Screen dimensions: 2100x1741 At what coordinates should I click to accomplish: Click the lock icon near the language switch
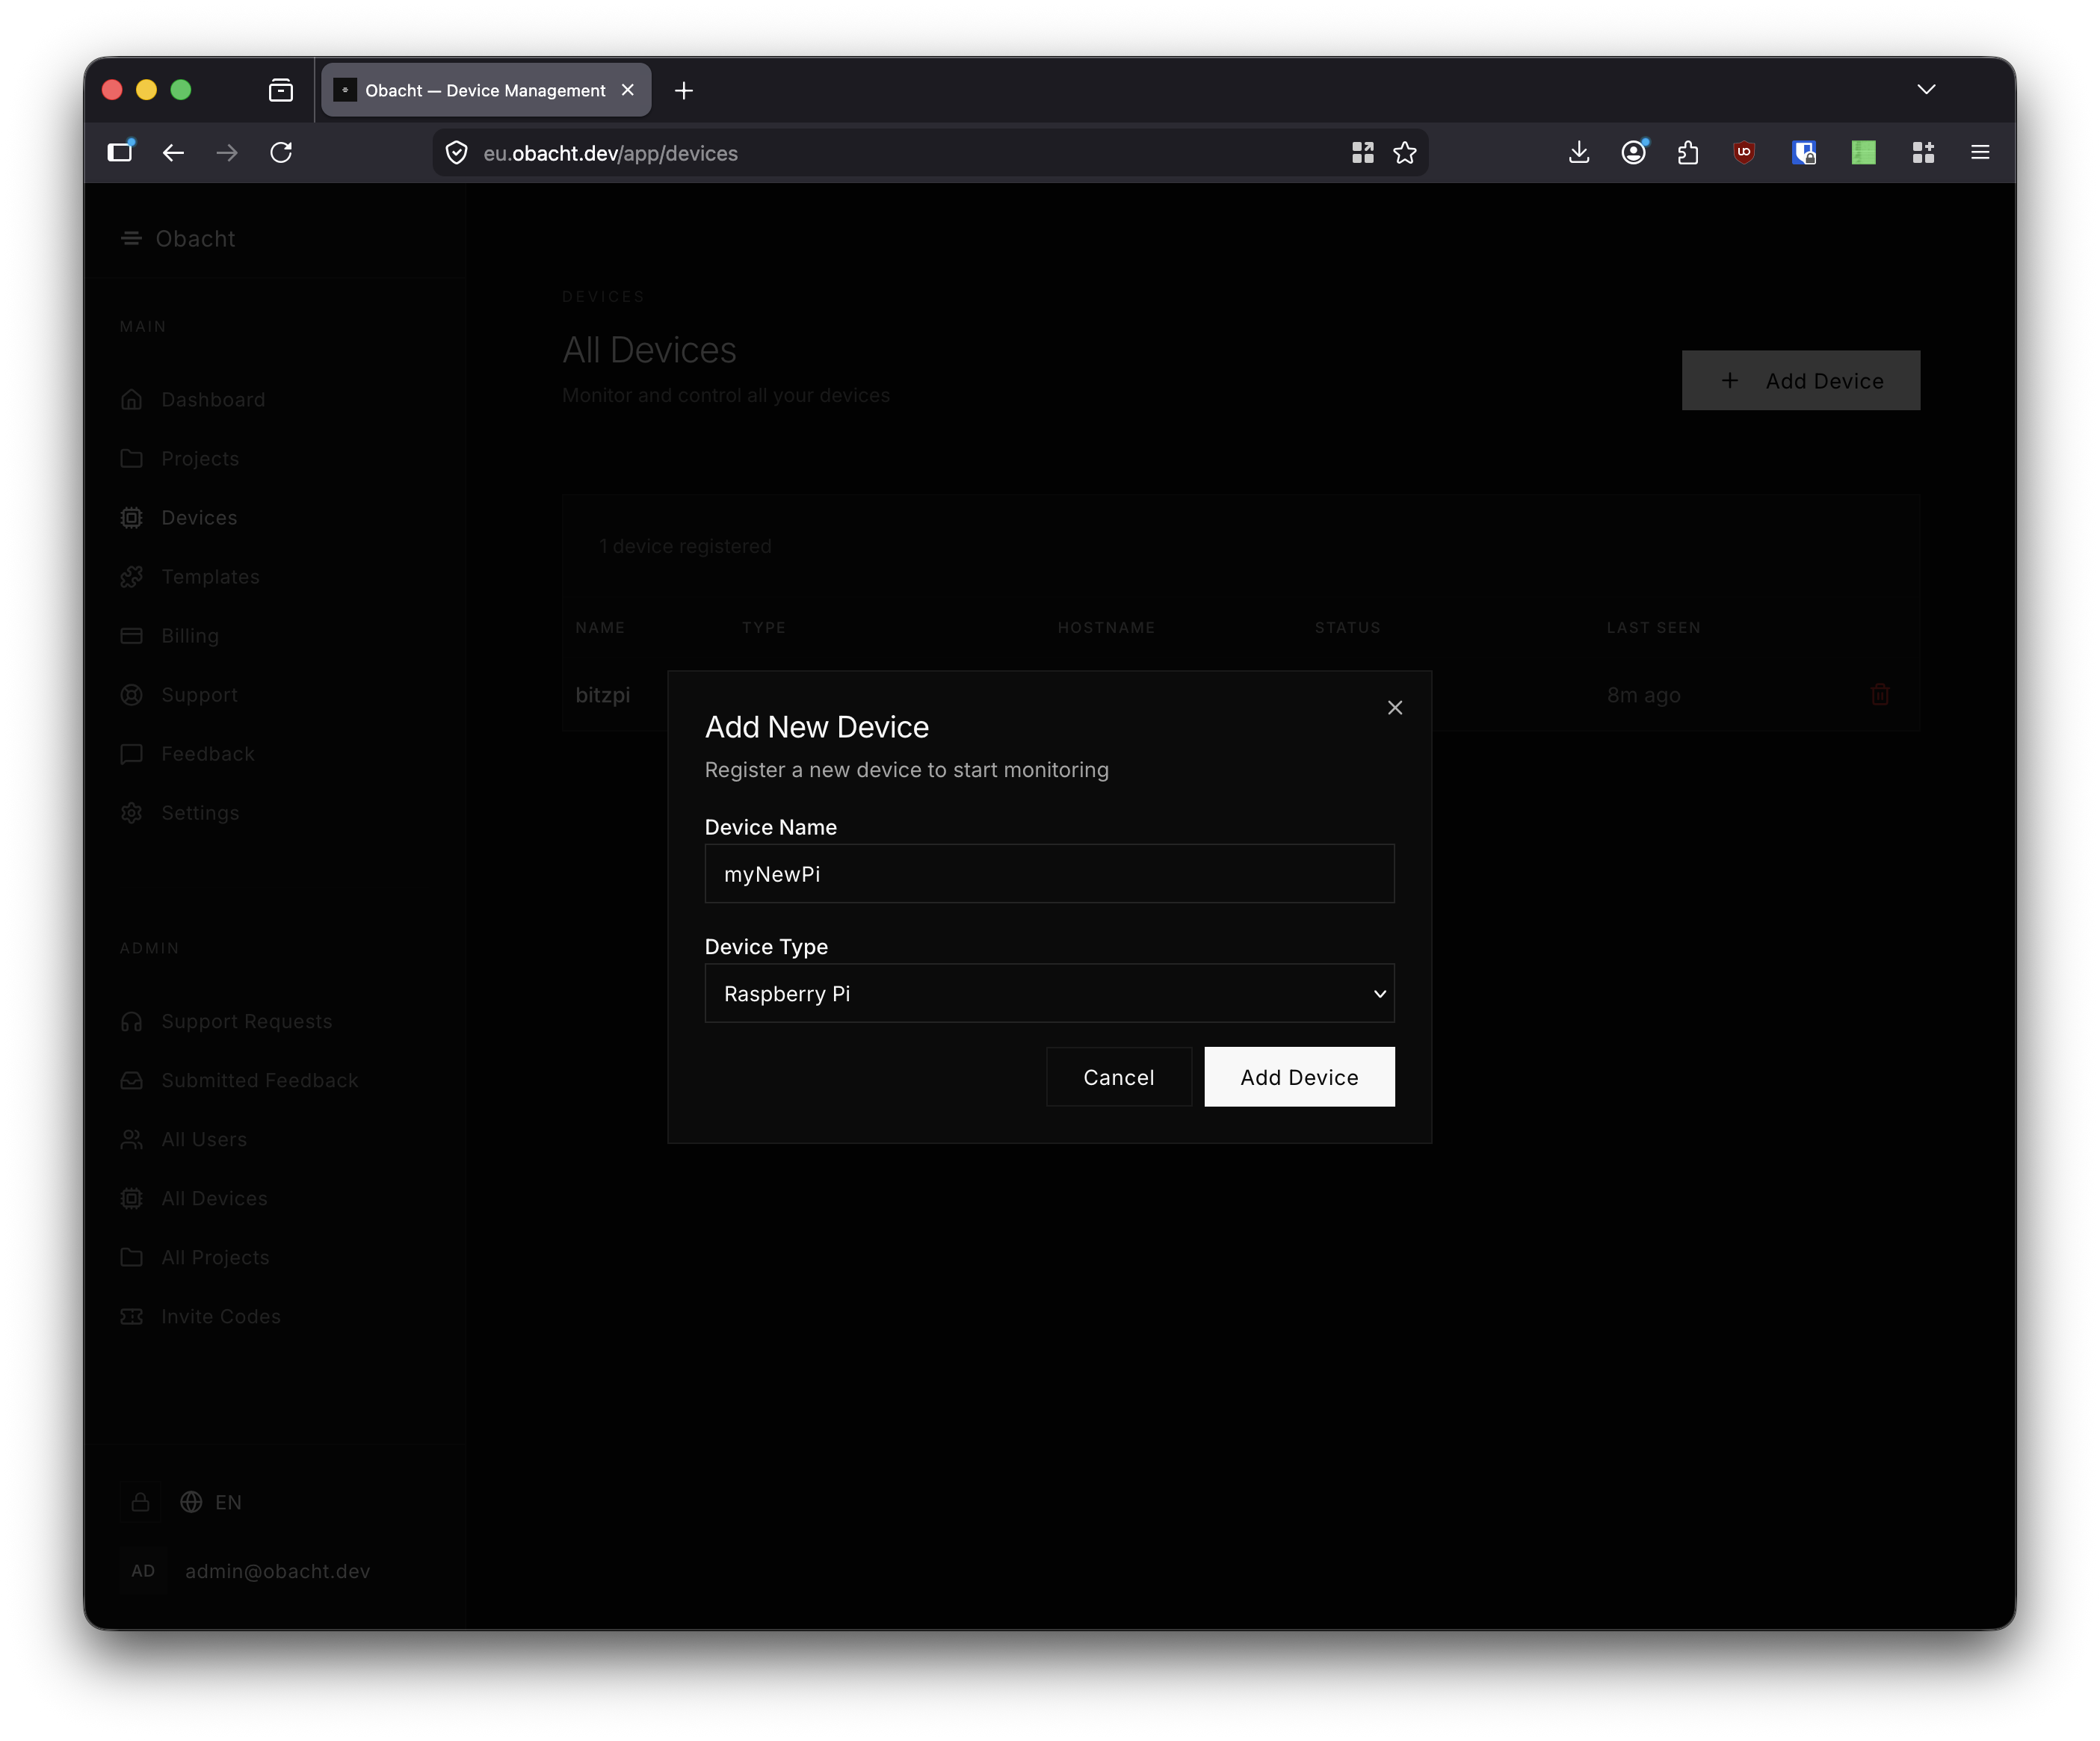tap(141, 1502)
